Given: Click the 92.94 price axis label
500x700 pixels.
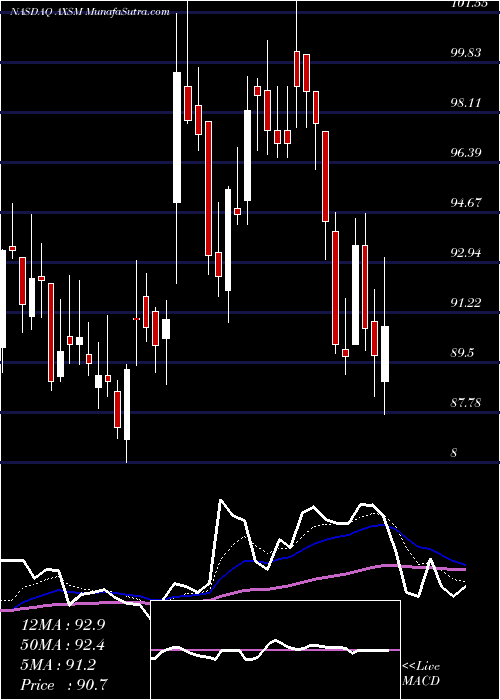Looking at the screenshot, I should click(x=466, y=253).
